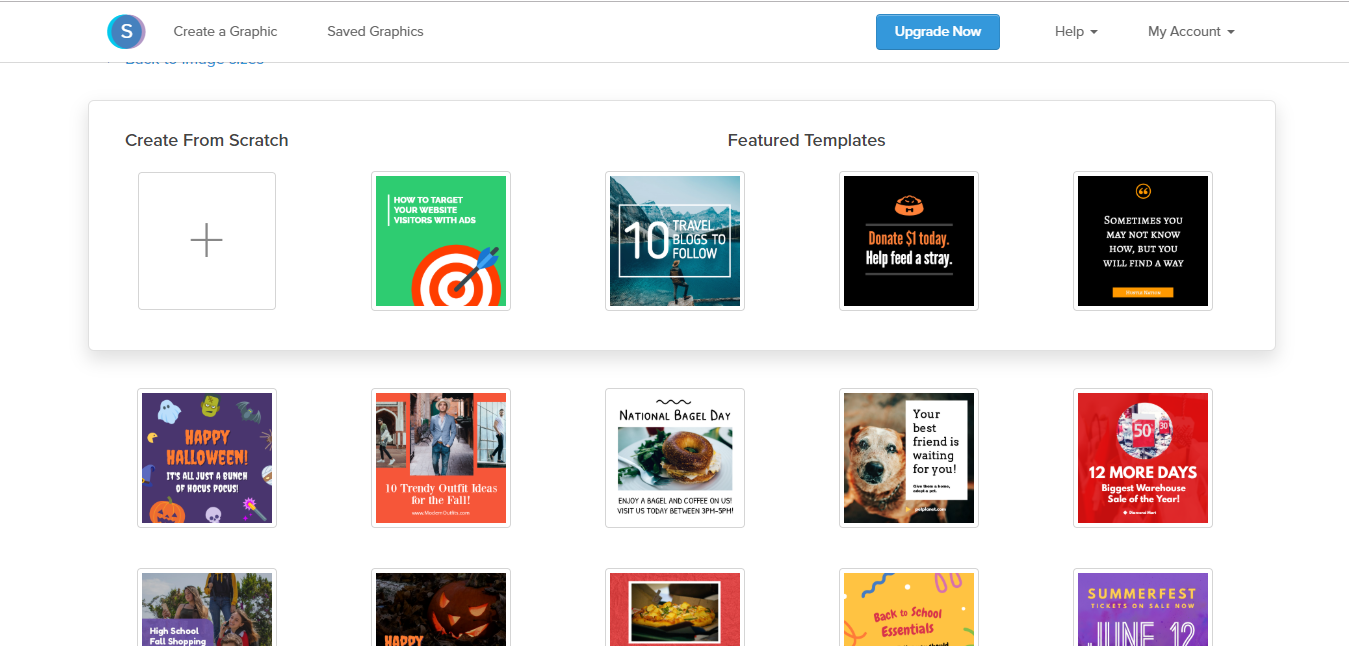Select the National Bagel Day template
This screenshot has width=1349, height=646.
click(675, 458)
